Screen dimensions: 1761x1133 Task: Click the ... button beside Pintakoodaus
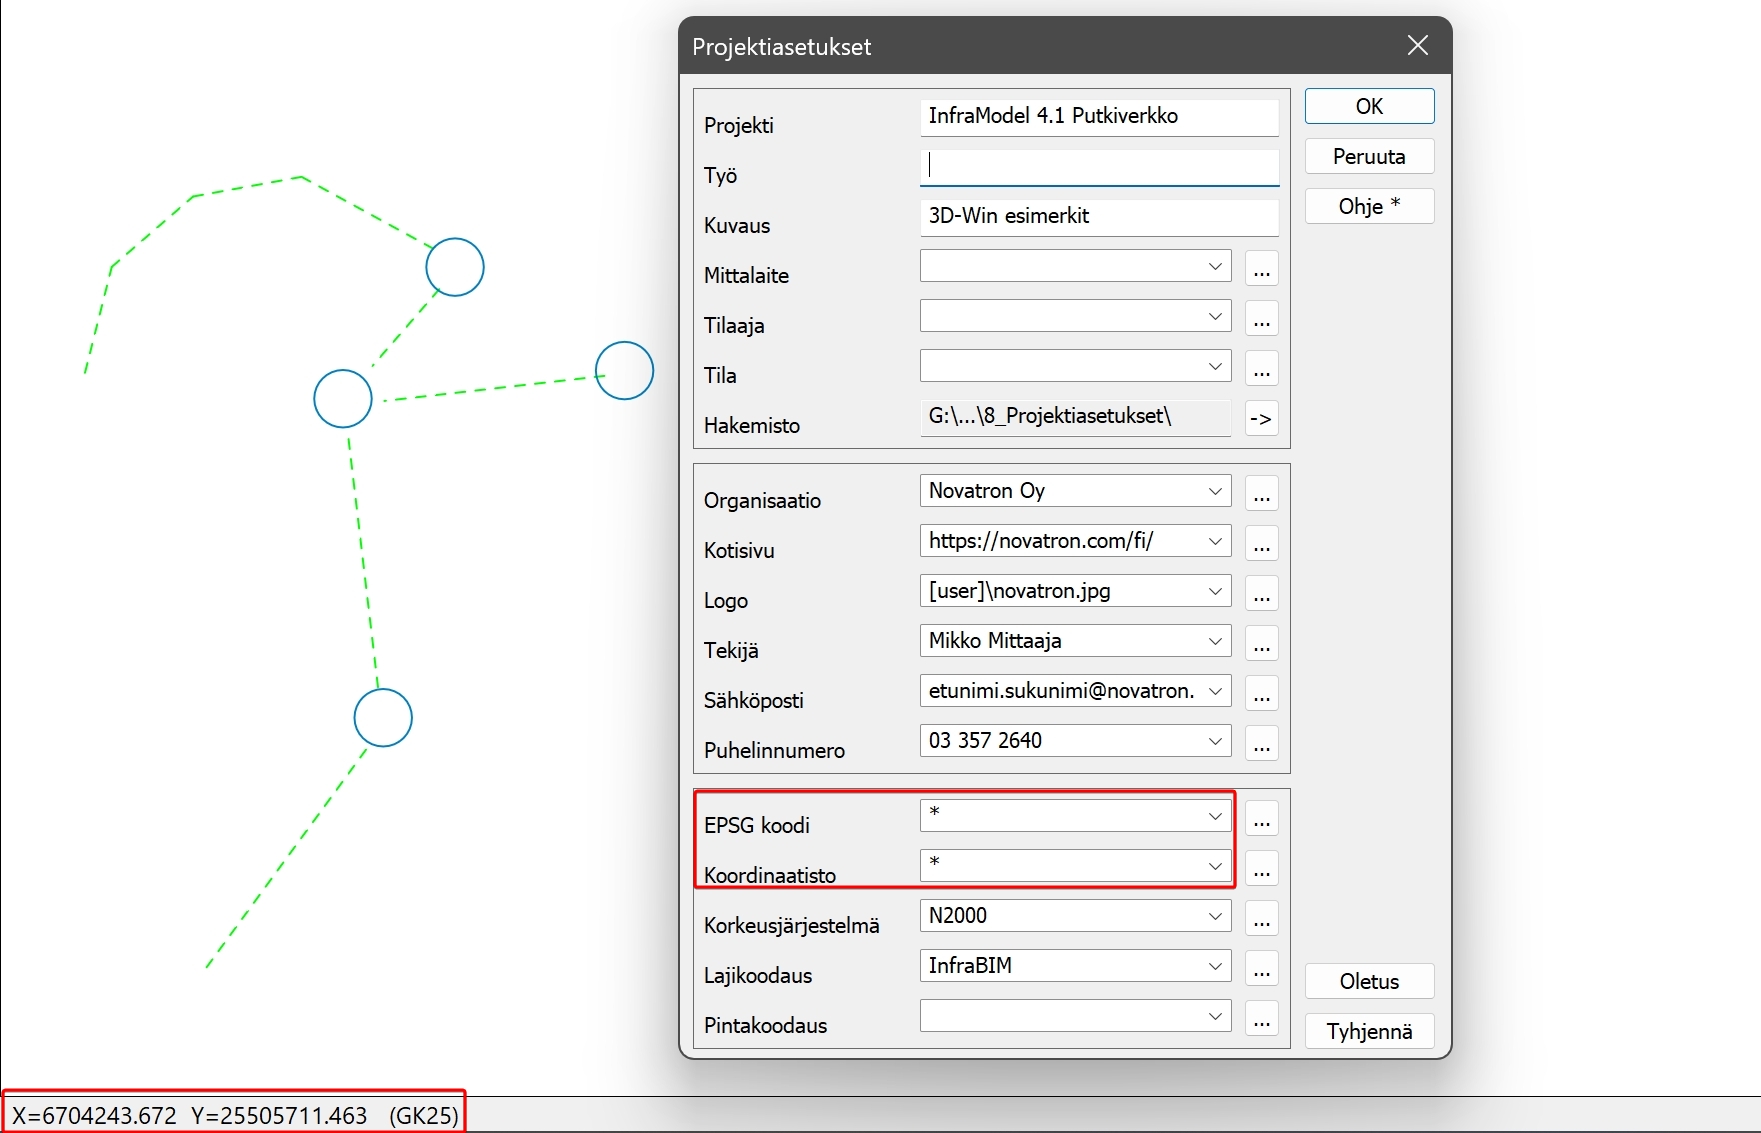1262,1018
